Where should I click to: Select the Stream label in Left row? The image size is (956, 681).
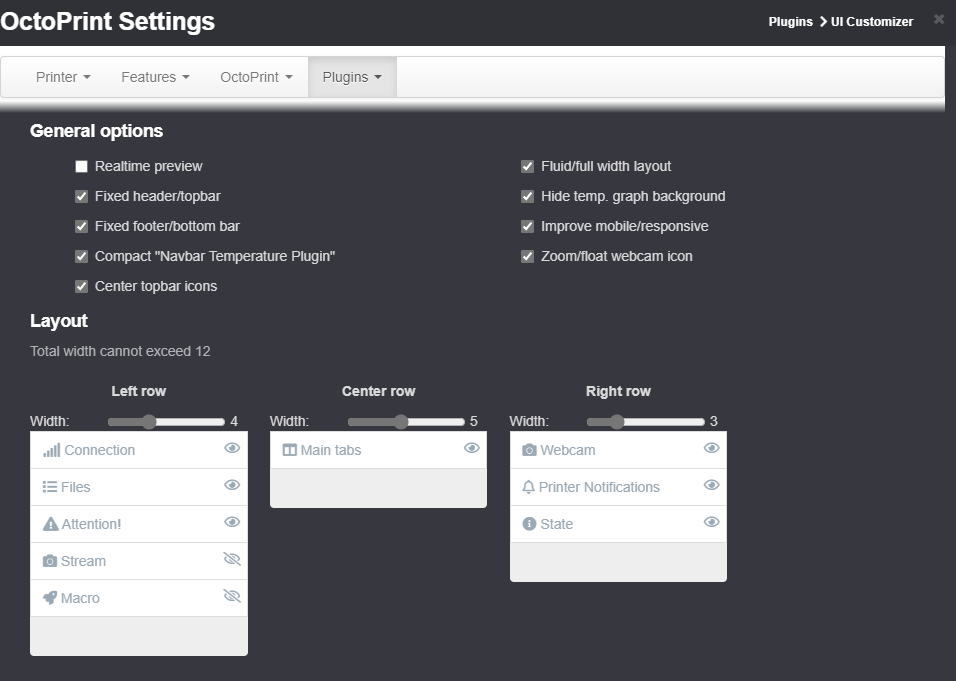84,561
